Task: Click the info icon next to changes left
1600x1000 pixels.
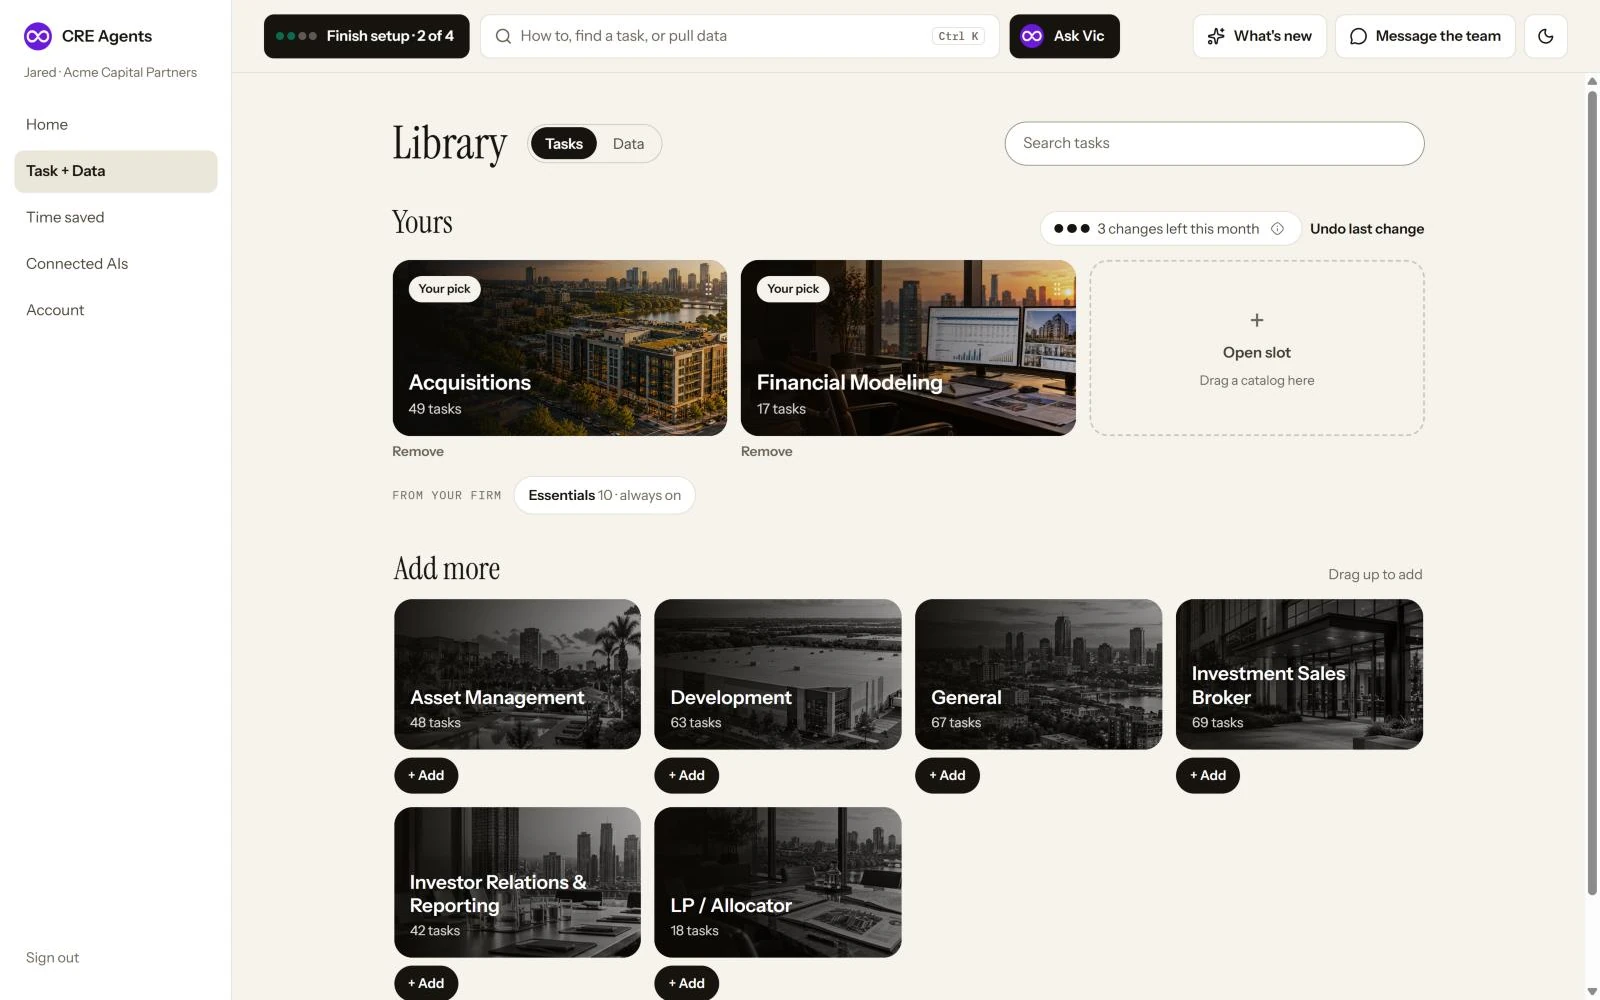Action: tap(1277, 228)
